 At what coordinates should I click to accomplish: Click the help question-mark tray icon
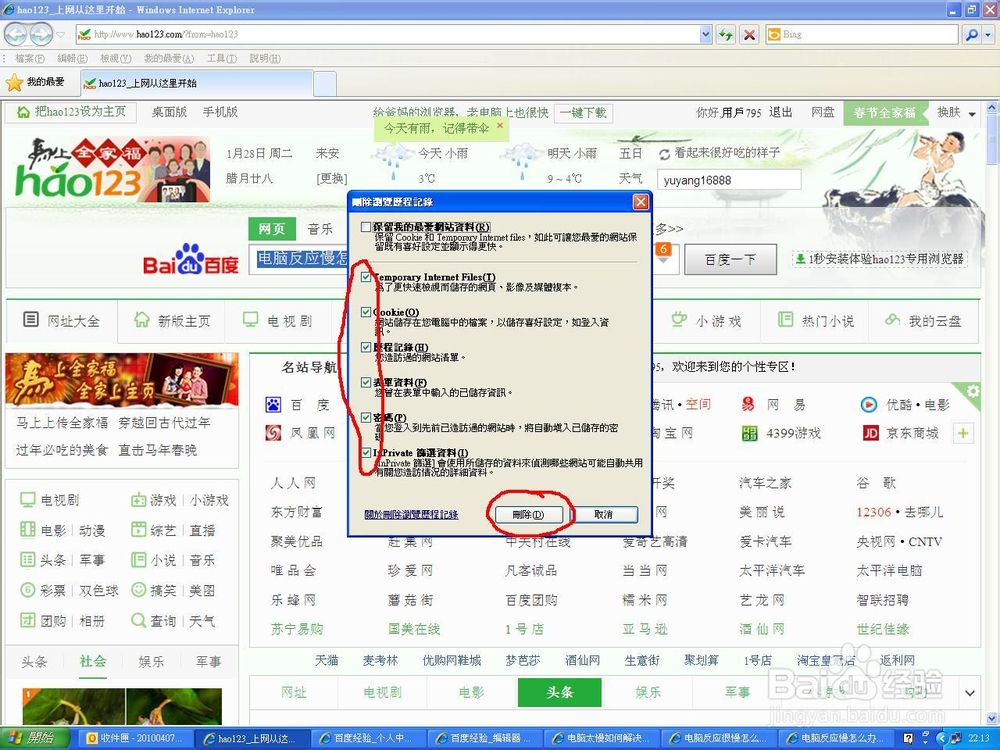click(x=908, y=739)
